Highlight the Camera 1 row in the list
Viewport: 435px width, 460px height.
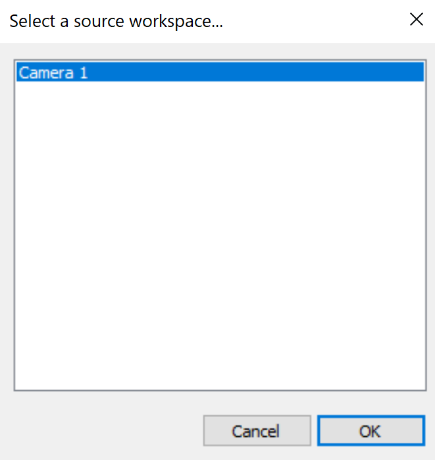coord(220,72)
